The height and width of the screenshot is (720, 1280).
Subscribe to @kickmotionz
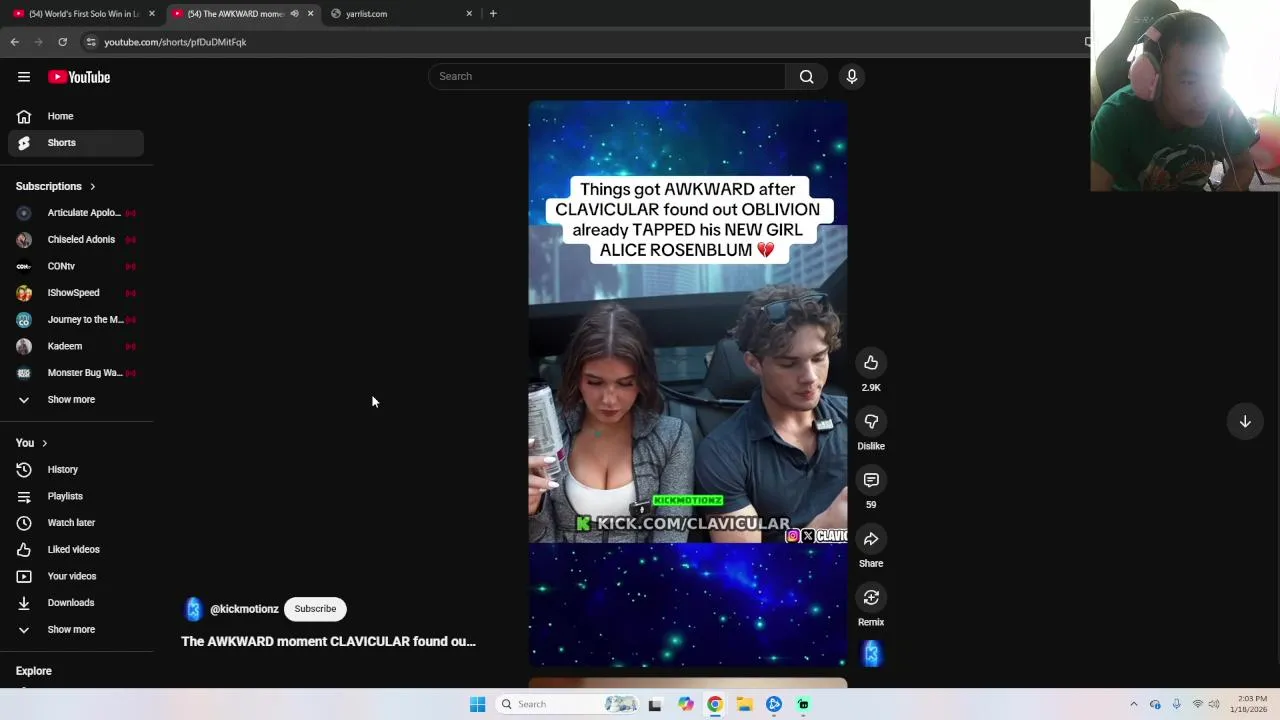(315, 609)
